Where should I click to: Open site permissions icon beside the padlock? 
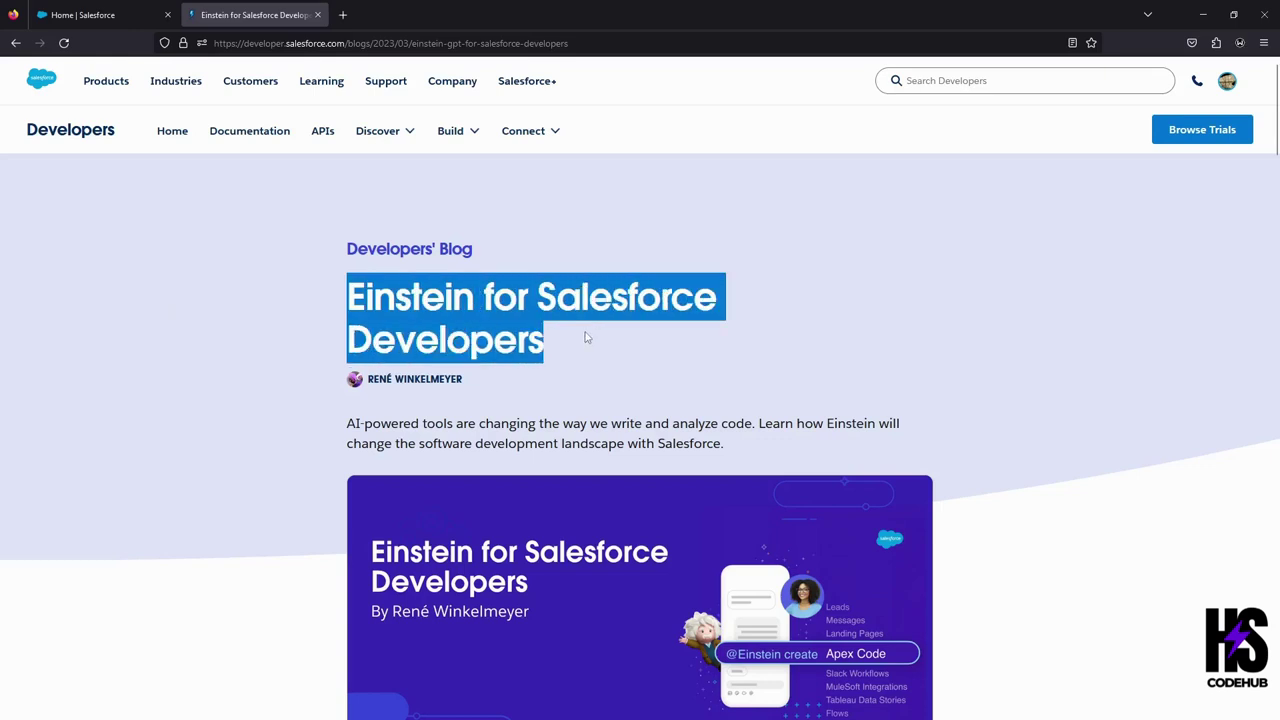[201, 43]
